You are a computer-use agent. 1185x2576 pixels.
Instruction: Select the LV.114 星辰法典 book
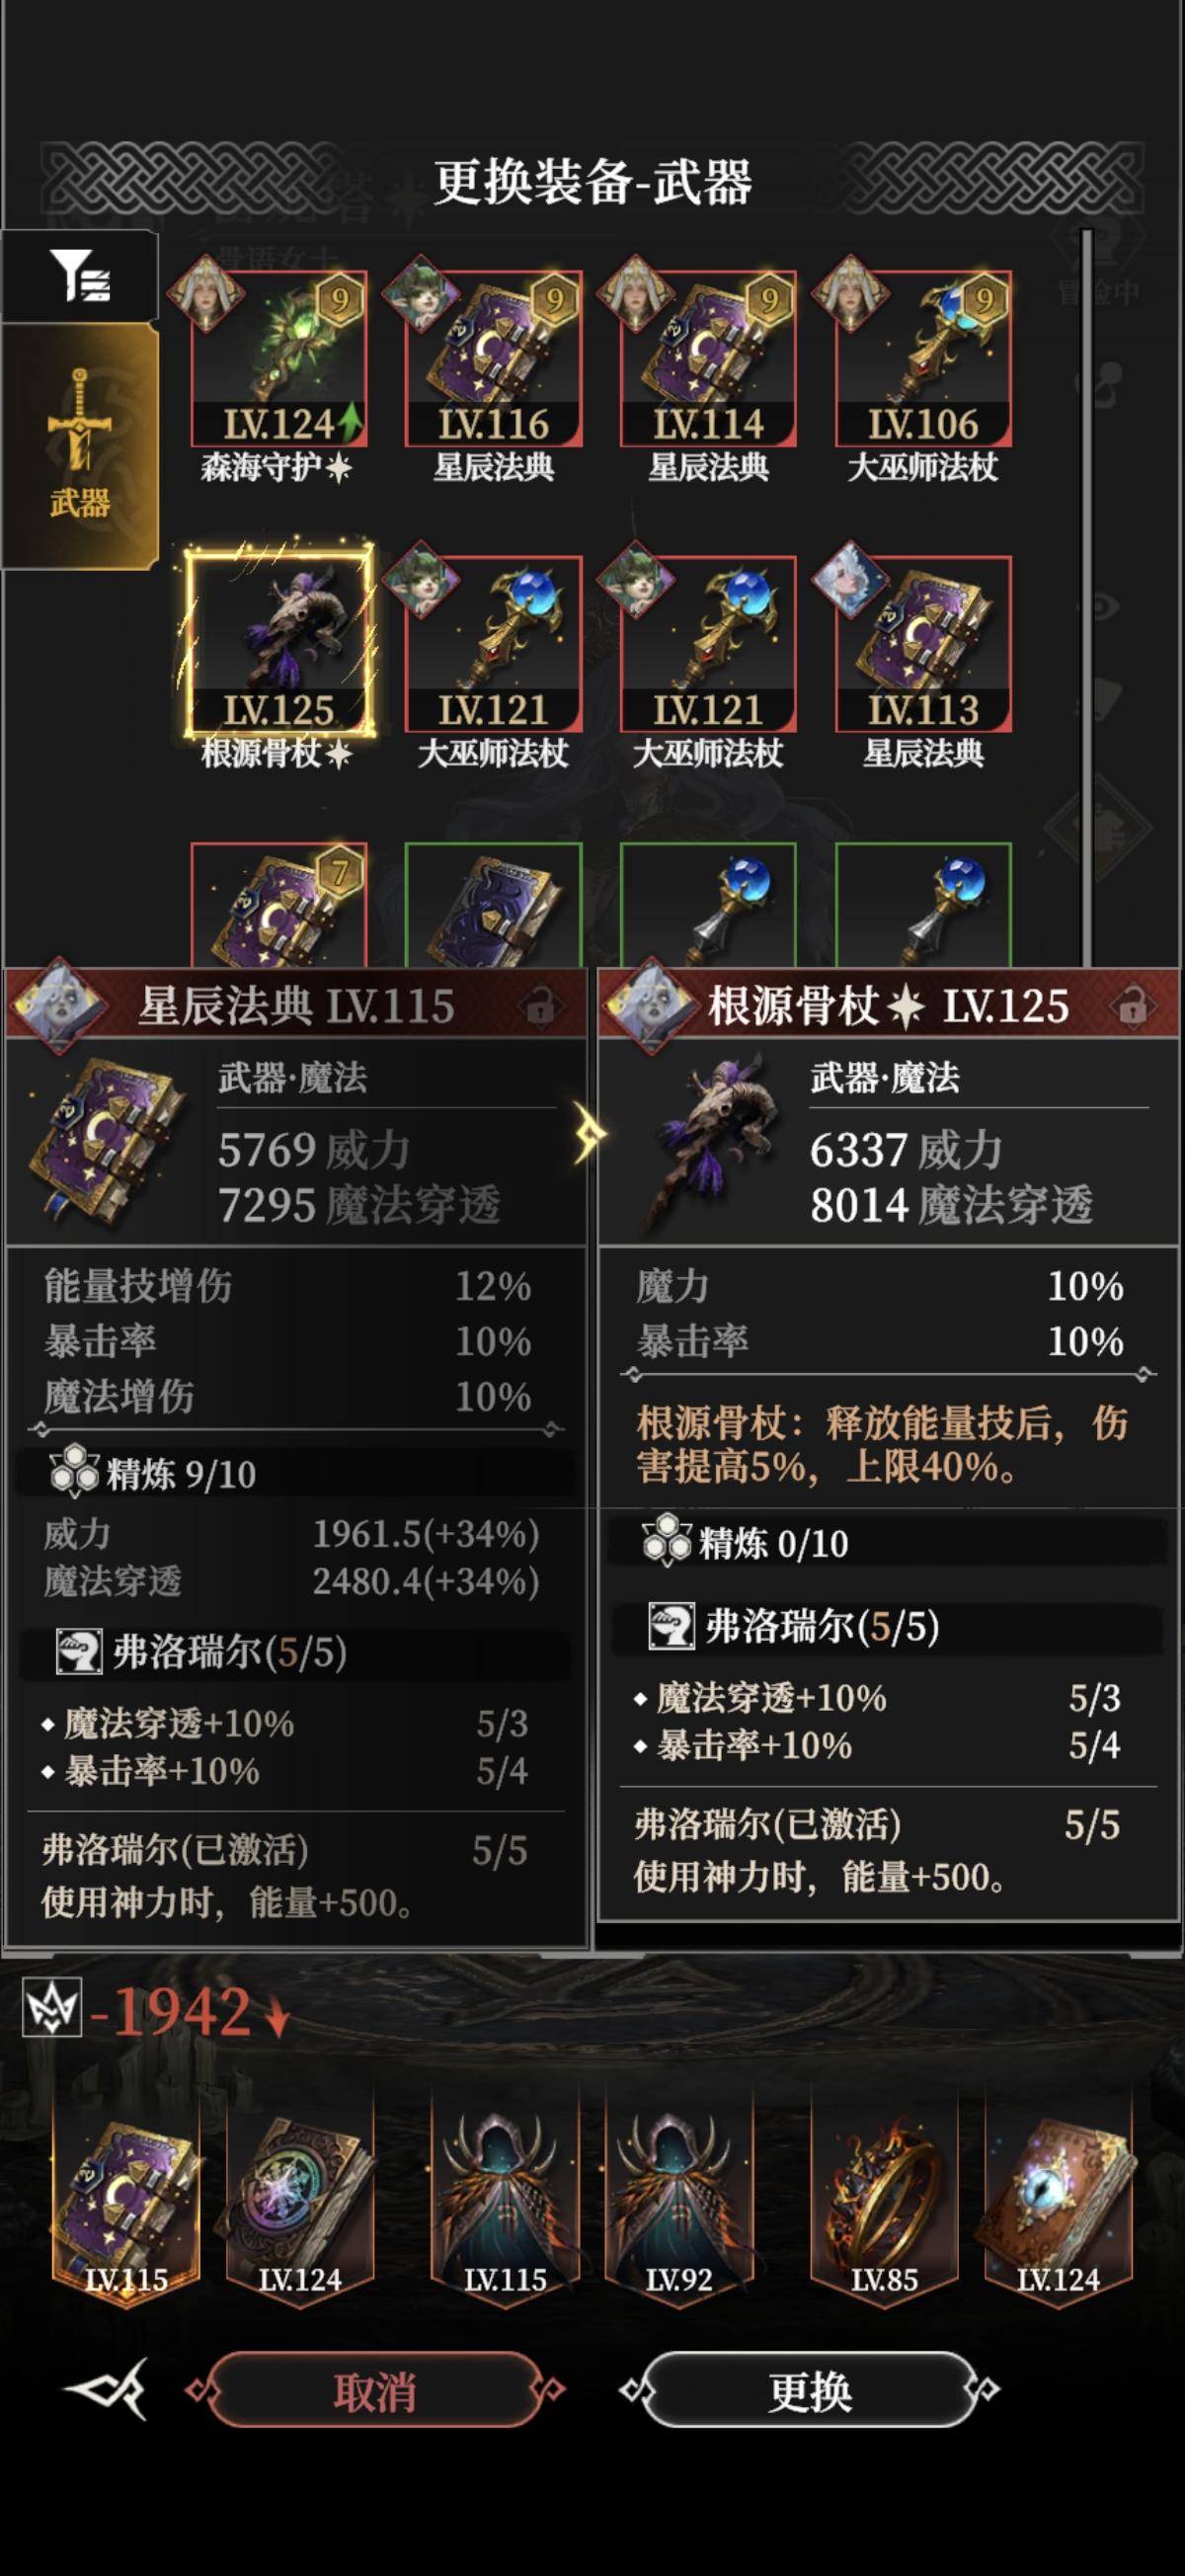708,359
